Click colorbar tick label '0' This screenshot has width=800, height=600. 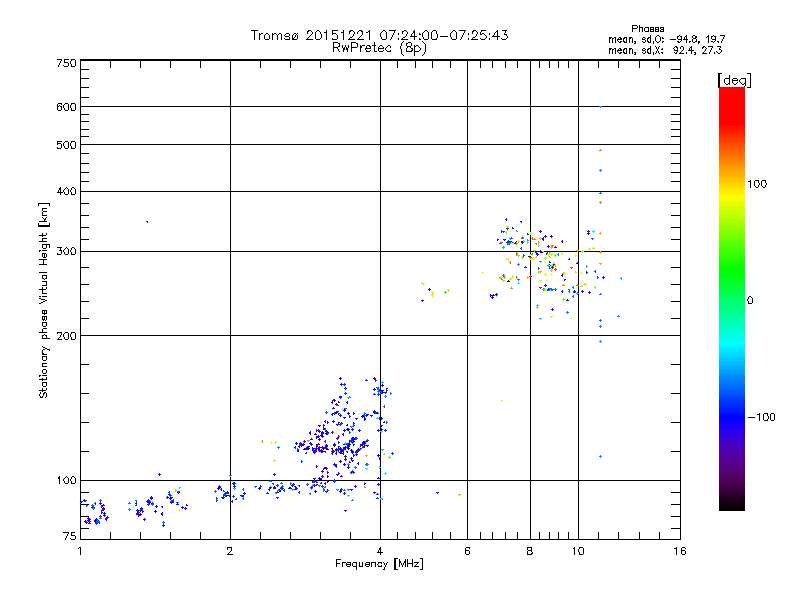click(750, 301)
